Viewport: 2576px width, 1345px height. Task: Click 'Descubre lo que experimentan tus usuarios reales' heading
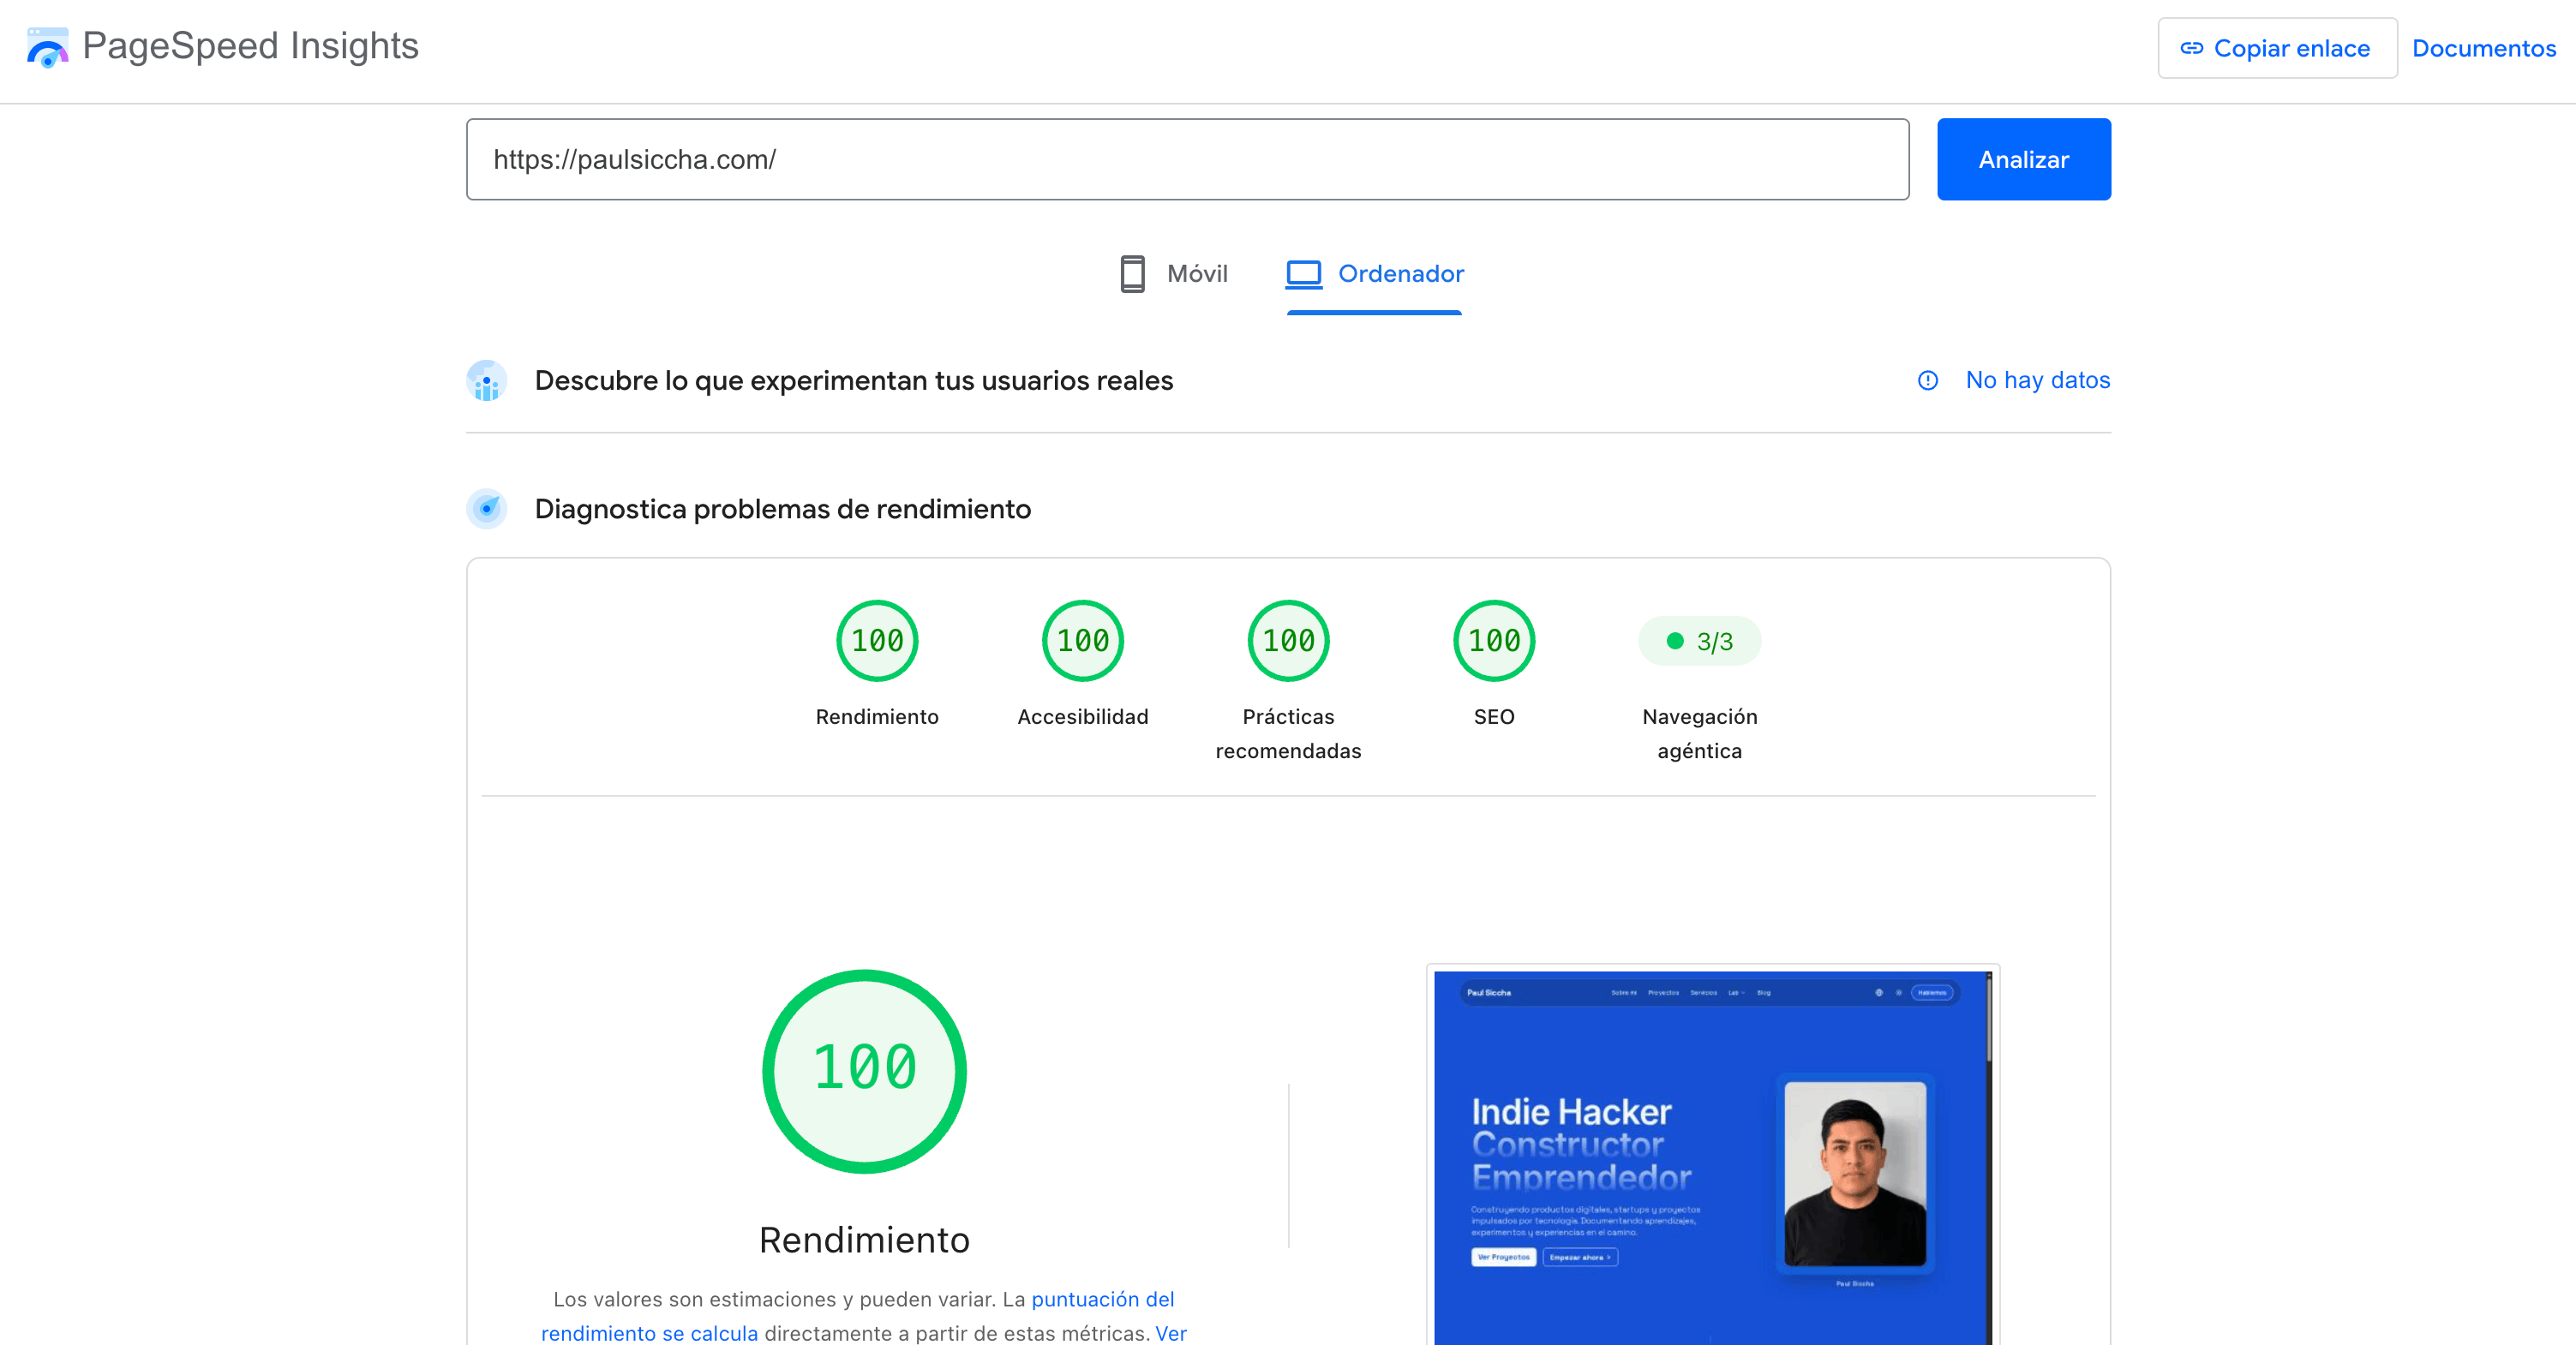[x=853, y=381]
